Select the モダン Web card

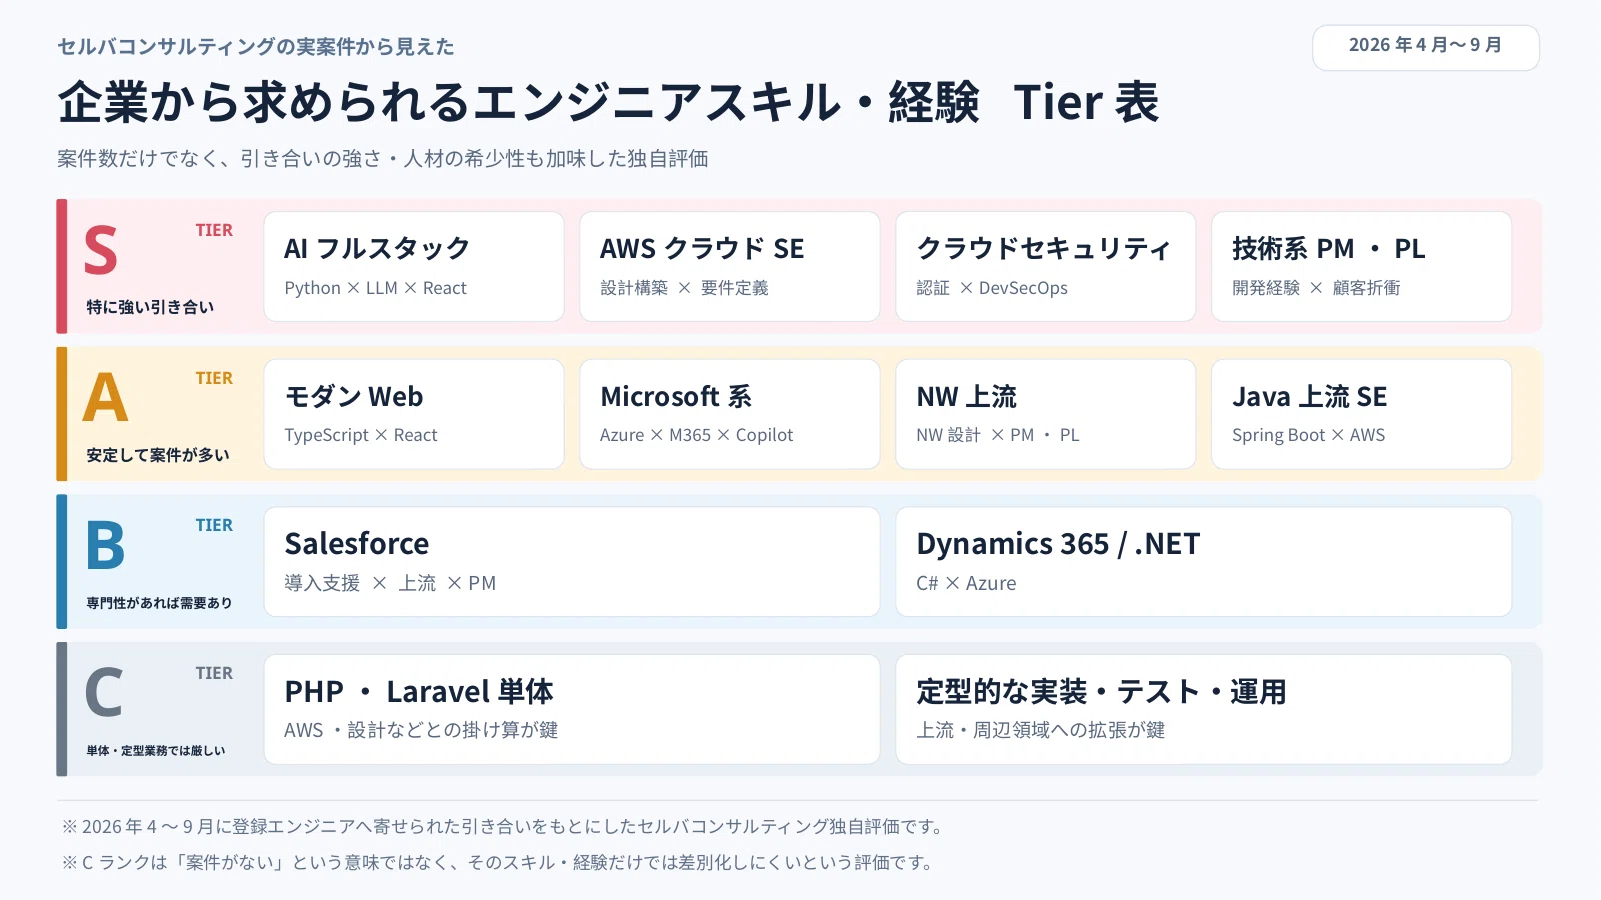tap(414, 414)
